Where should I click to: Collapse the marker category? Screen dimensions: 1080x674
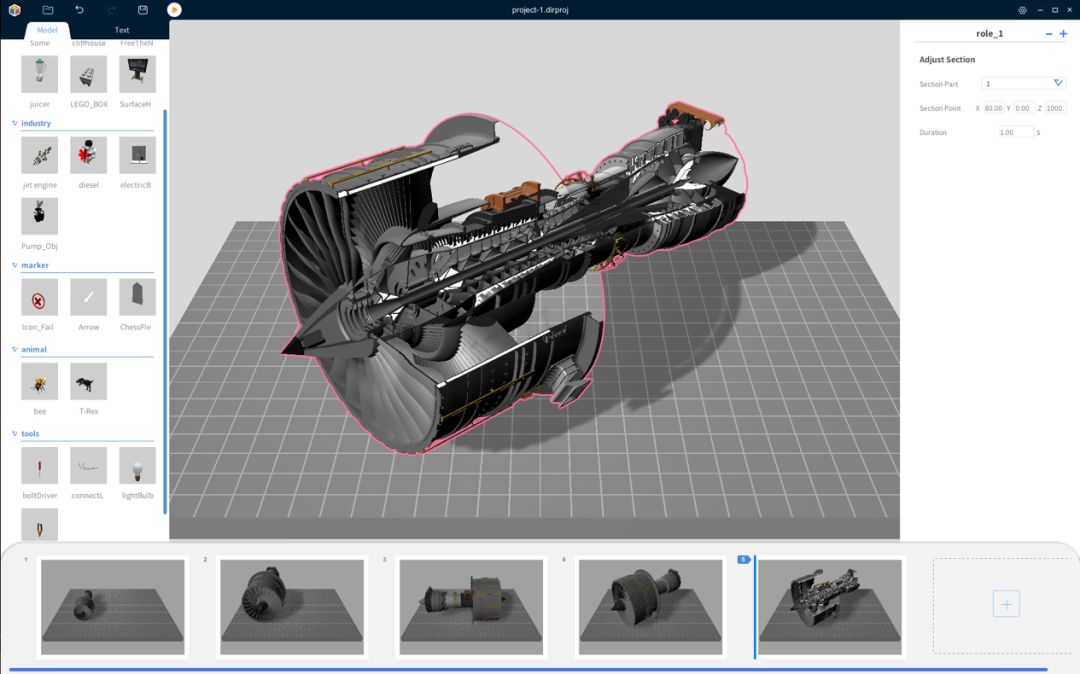pos(14,265)
